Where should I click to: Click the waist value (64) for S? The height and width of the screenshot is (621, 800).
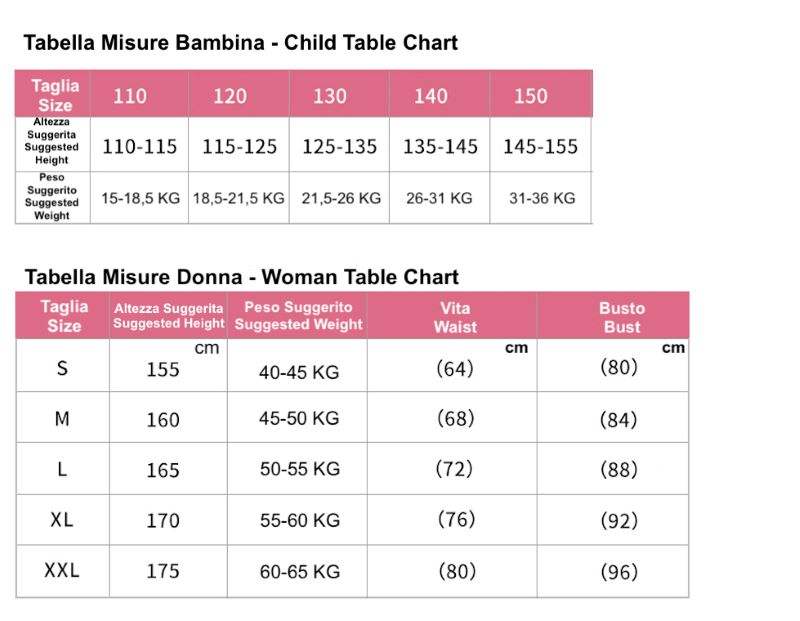(x=455, y=368)
